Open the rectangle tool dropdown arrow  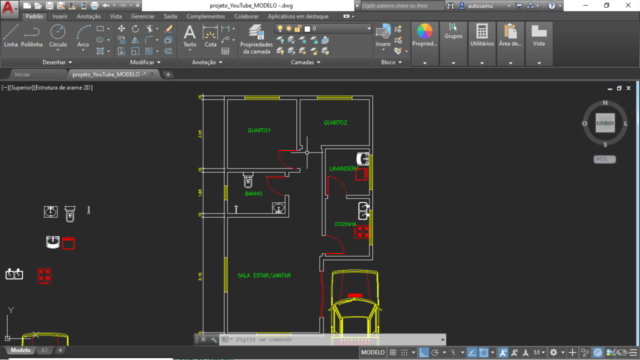[108, 29]
